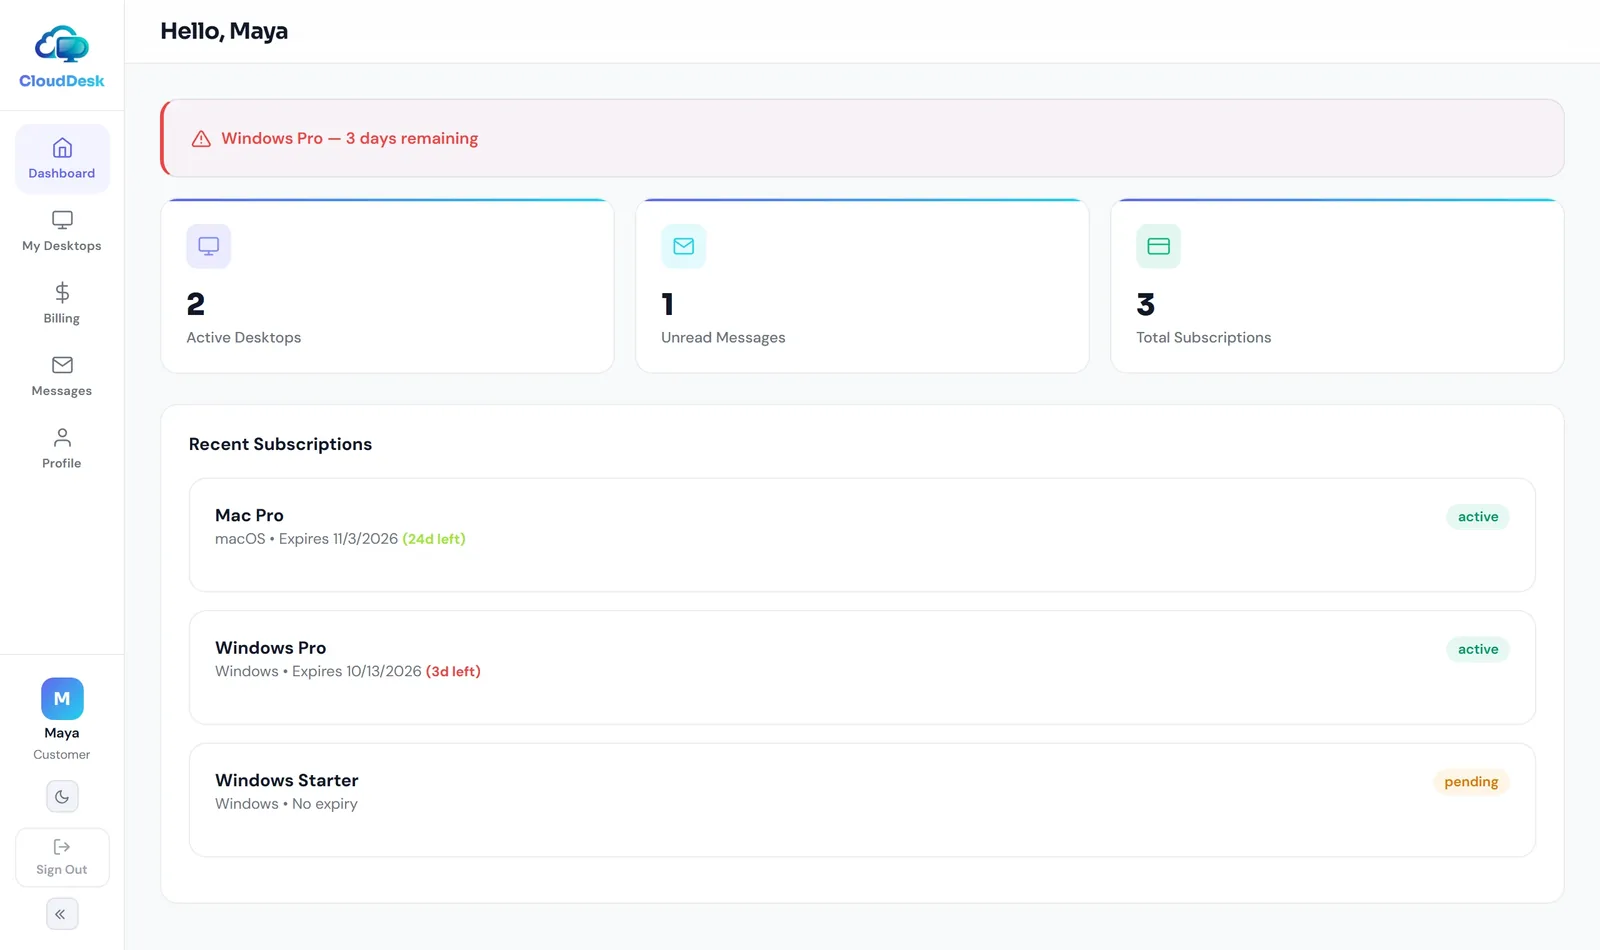This screenshot has width=1600, height=950.
Task: Click the 3d left expiry text
Action: [453, 672]
